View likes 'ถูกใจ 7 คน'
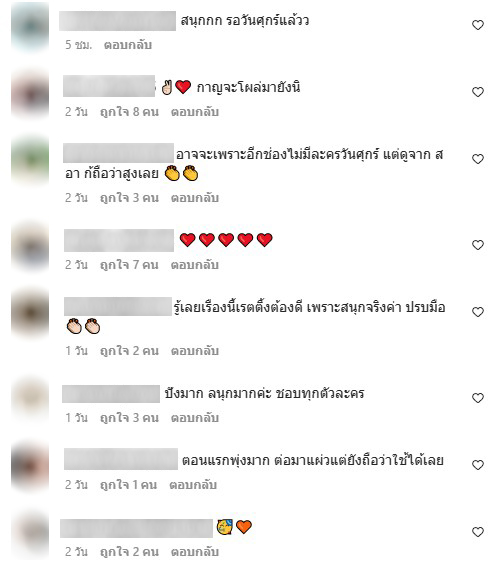Viewport: 497px width, 571px height. [129, 265]
